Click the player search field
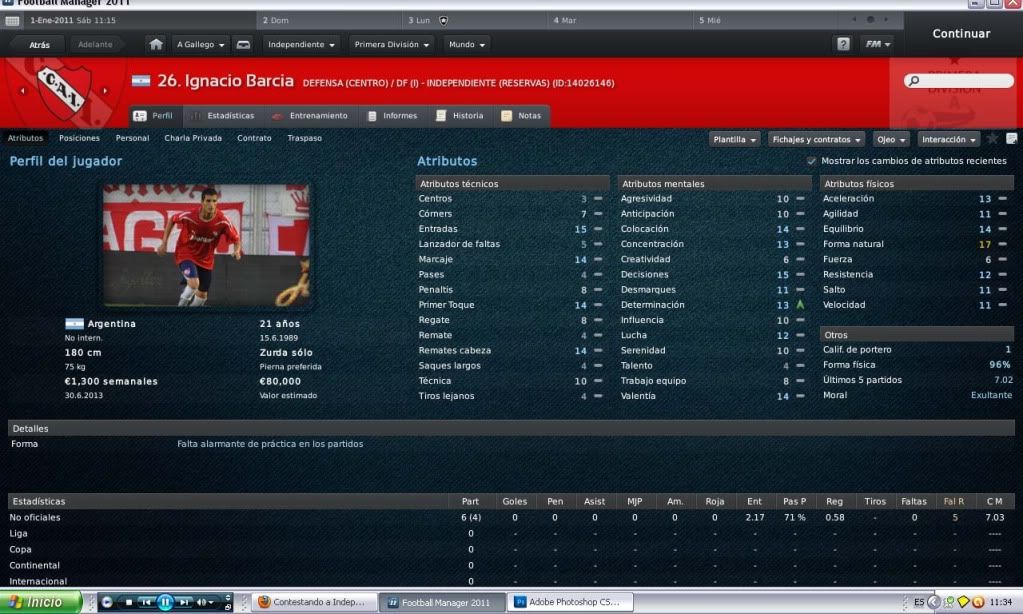1023x614 pixels. coord(959,80)
